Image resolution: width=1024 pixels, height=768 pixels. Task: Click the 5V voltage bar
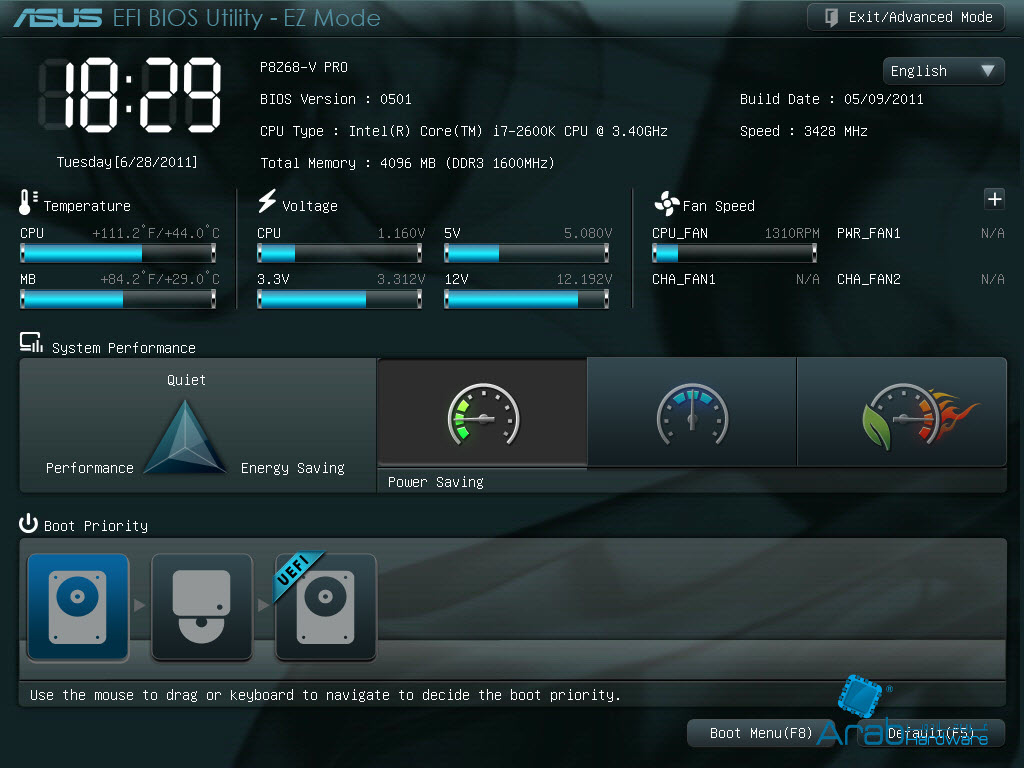(x=526, y=253)
